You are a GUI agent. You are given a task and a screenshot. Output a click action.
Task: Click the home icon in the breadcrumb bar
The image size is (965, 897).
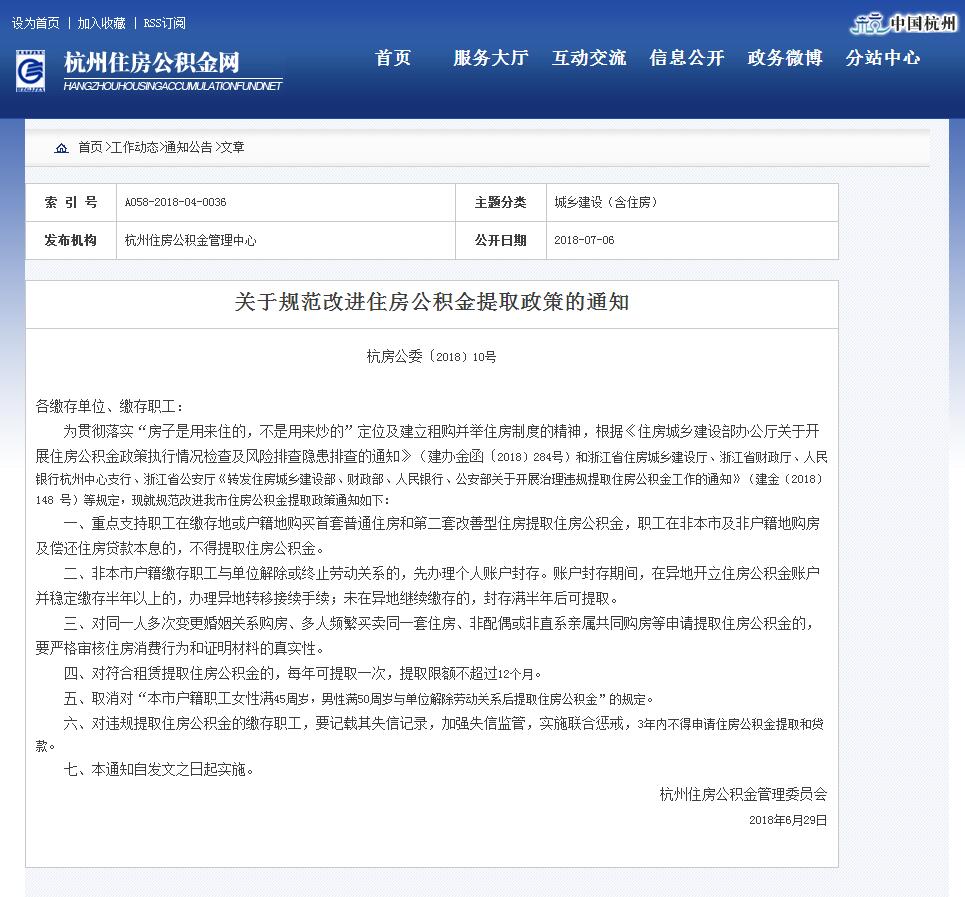pyautogui.click(x=61, y=147)
